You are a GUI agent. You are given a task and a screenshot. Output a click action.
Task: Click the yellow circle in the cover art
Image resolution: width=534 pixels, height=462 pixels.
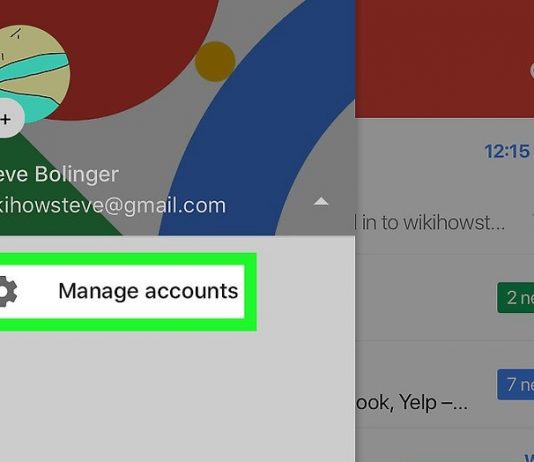[x=215, y=62]
